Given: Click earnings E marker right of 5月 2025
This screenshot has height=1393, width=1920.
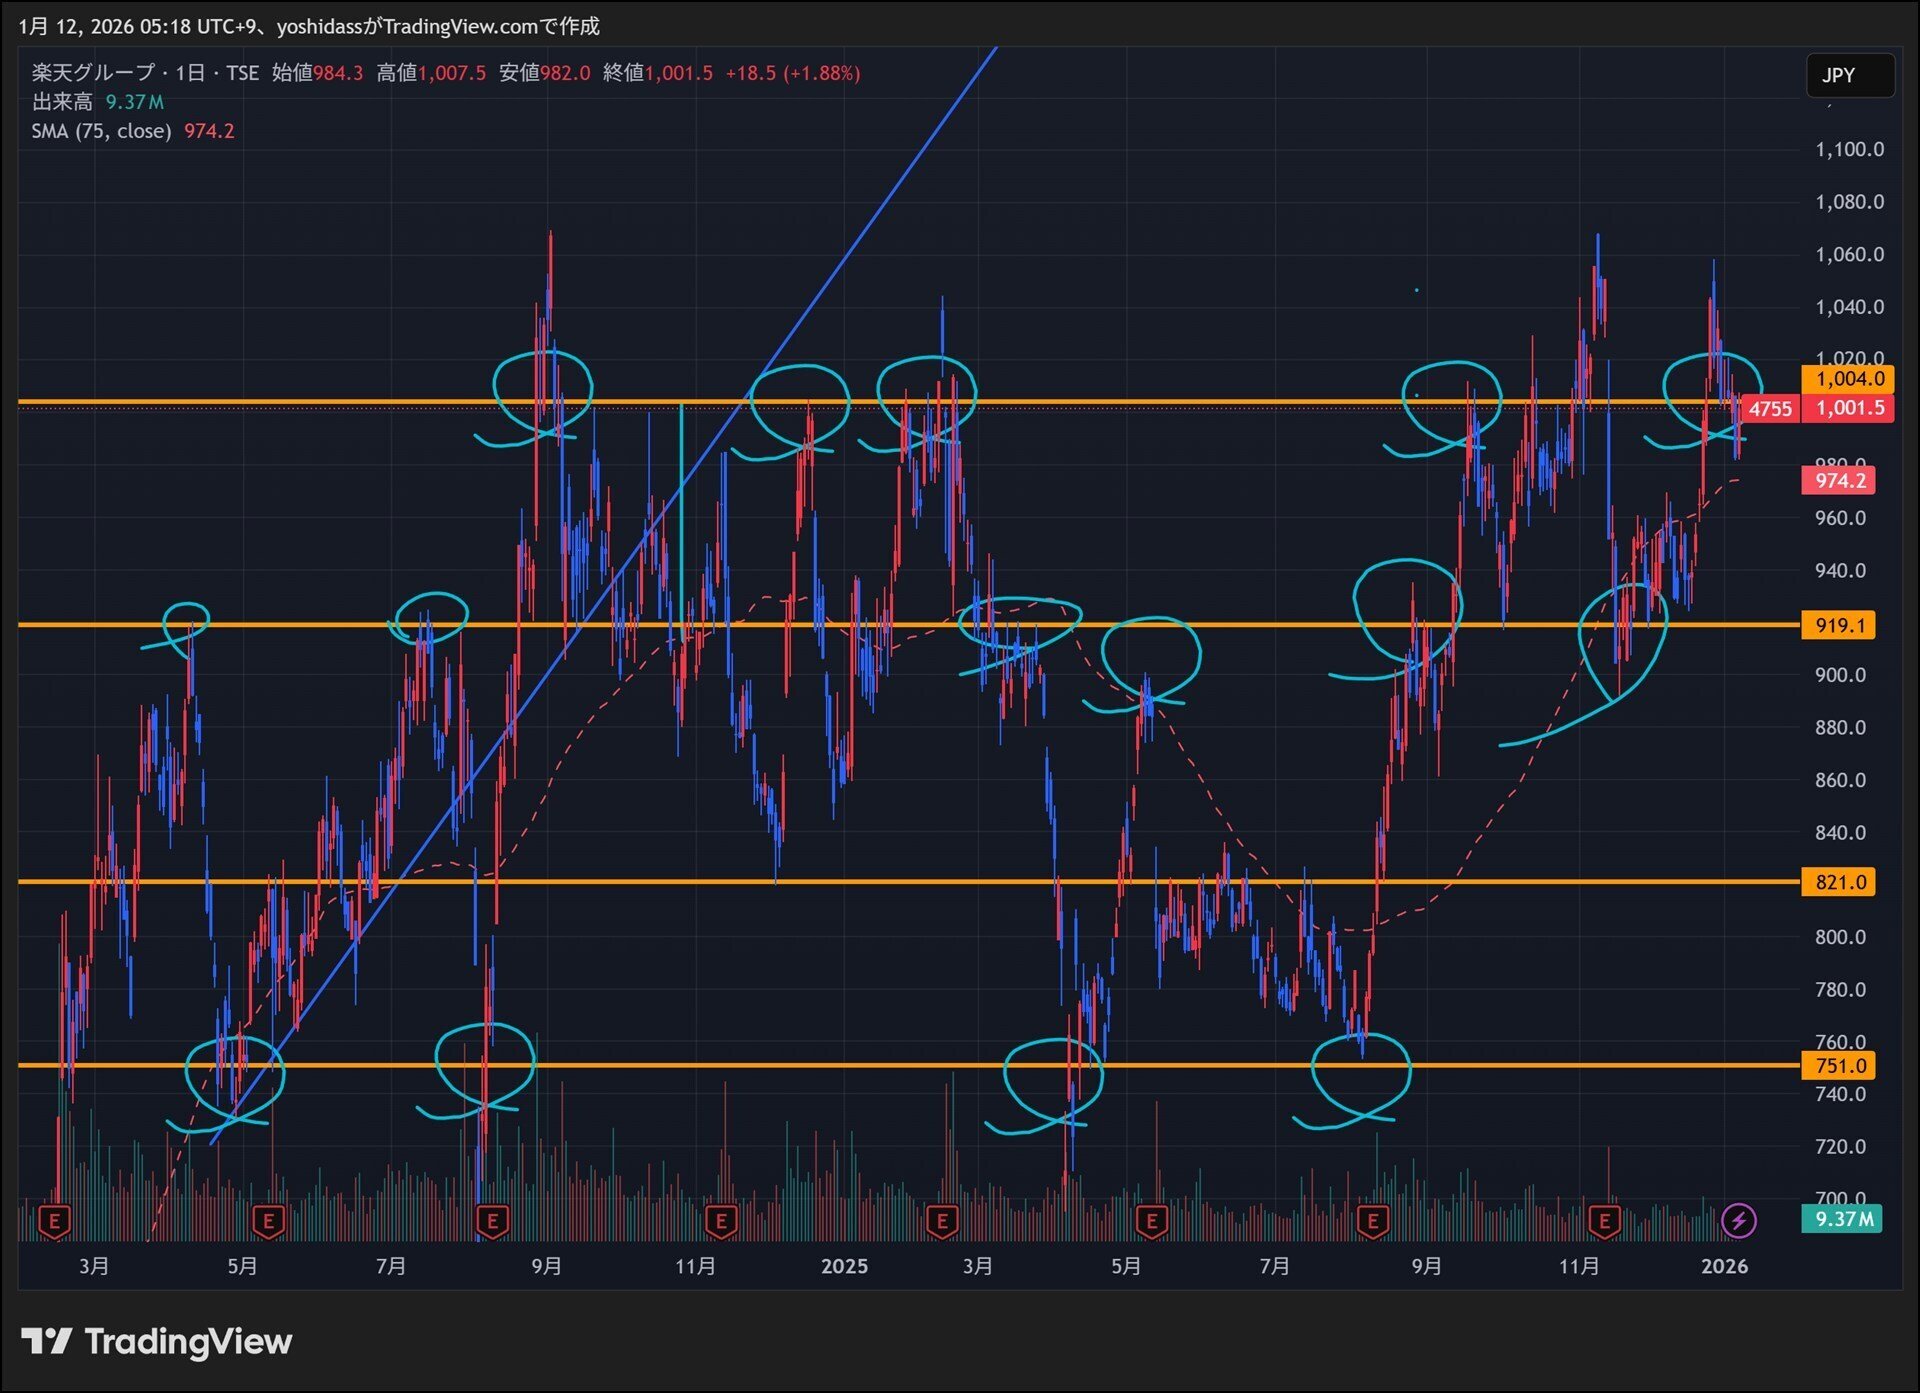Looking at the screenshot, I should pos(1152,1221).
